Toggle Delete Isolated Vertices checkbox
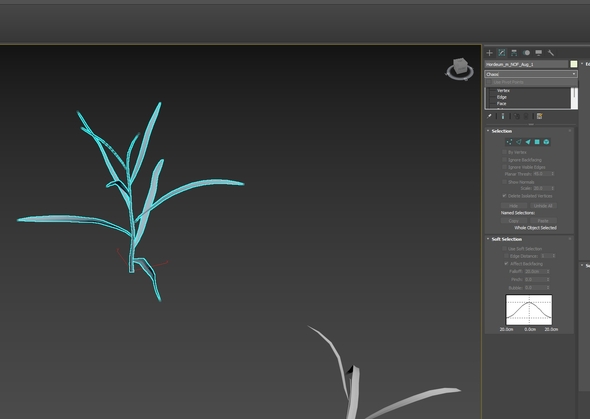The width and height of the screenshot is (590, 419). 504,196
